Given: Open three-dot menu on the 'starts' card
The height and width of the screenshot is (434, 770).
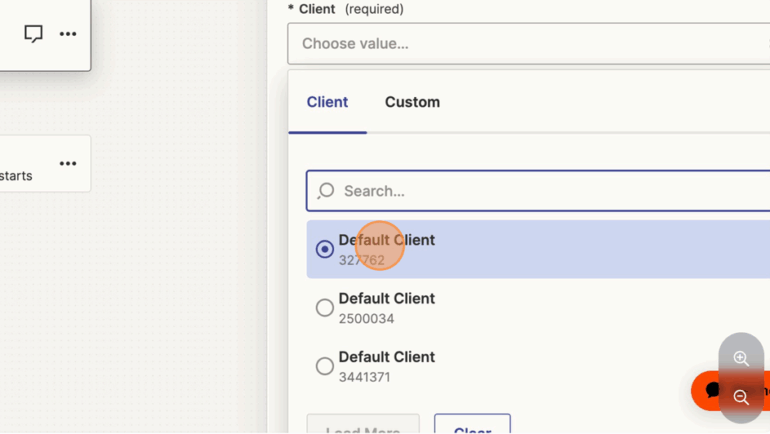Looking at the screenshot, I should 68,164.
